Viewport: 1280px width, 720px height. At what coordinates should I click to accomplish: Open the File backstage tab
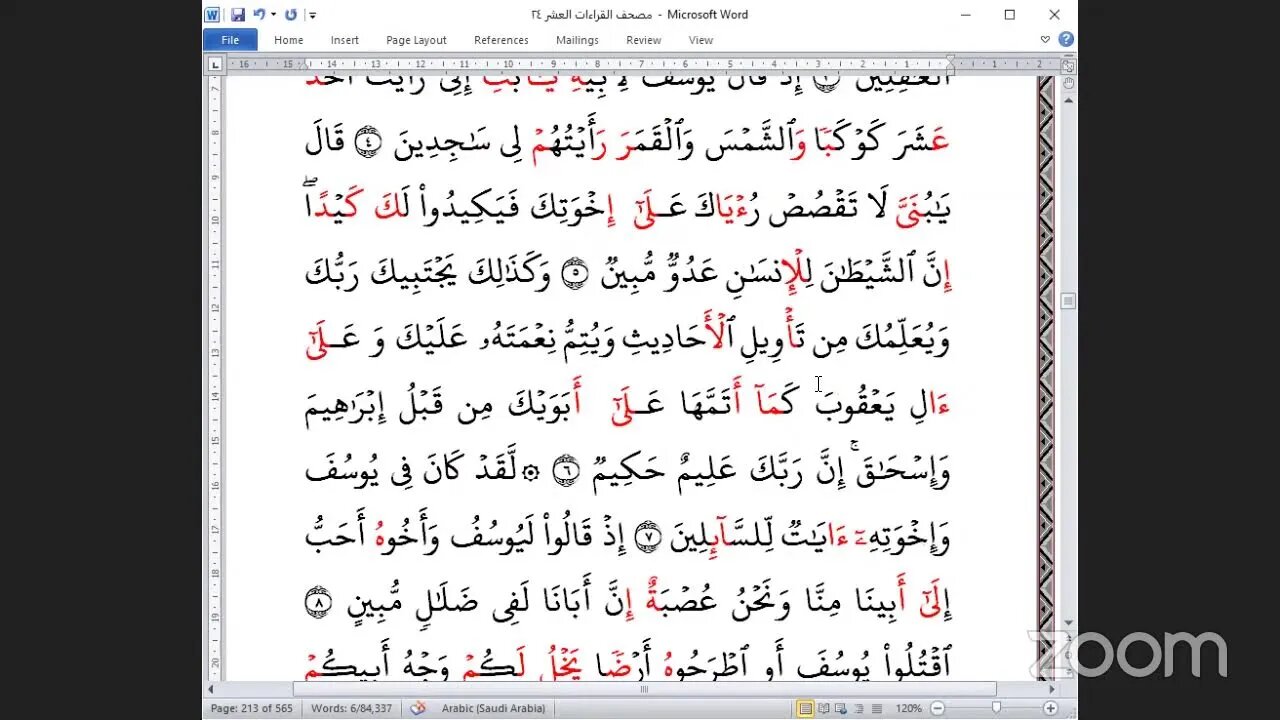pos(230,40)
